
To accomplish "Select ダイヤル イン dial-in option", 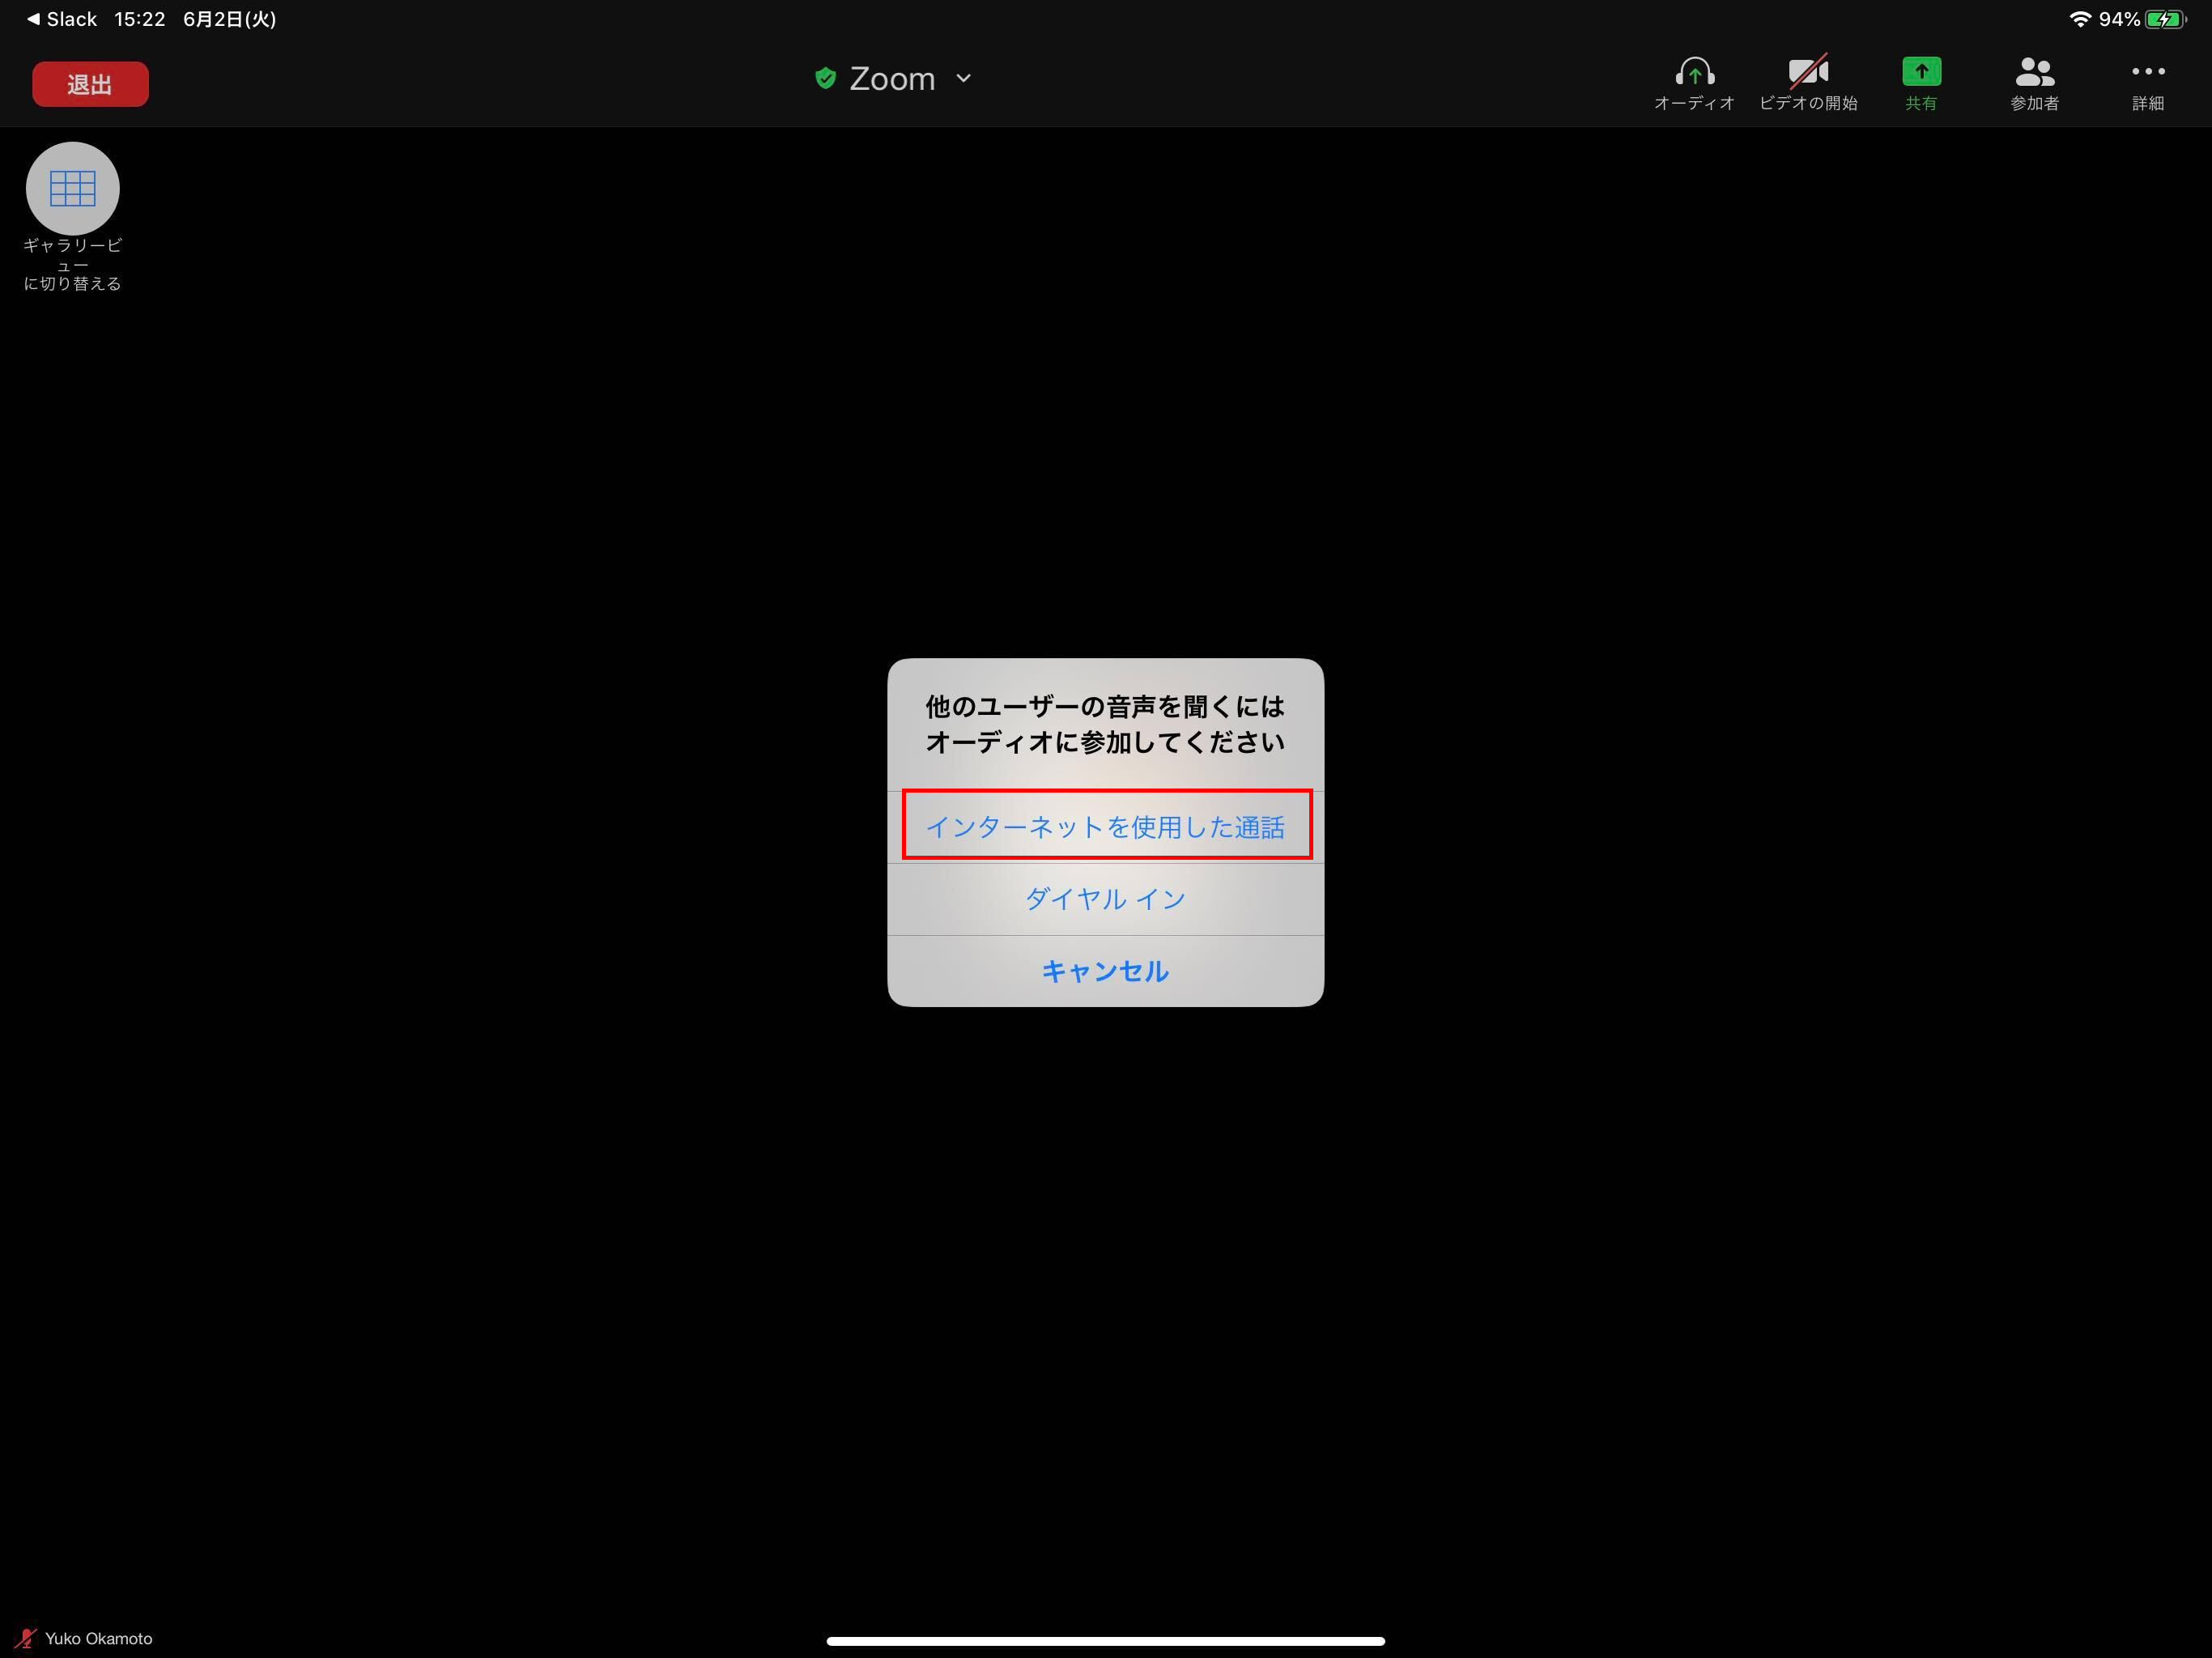I will point(1106,899).
